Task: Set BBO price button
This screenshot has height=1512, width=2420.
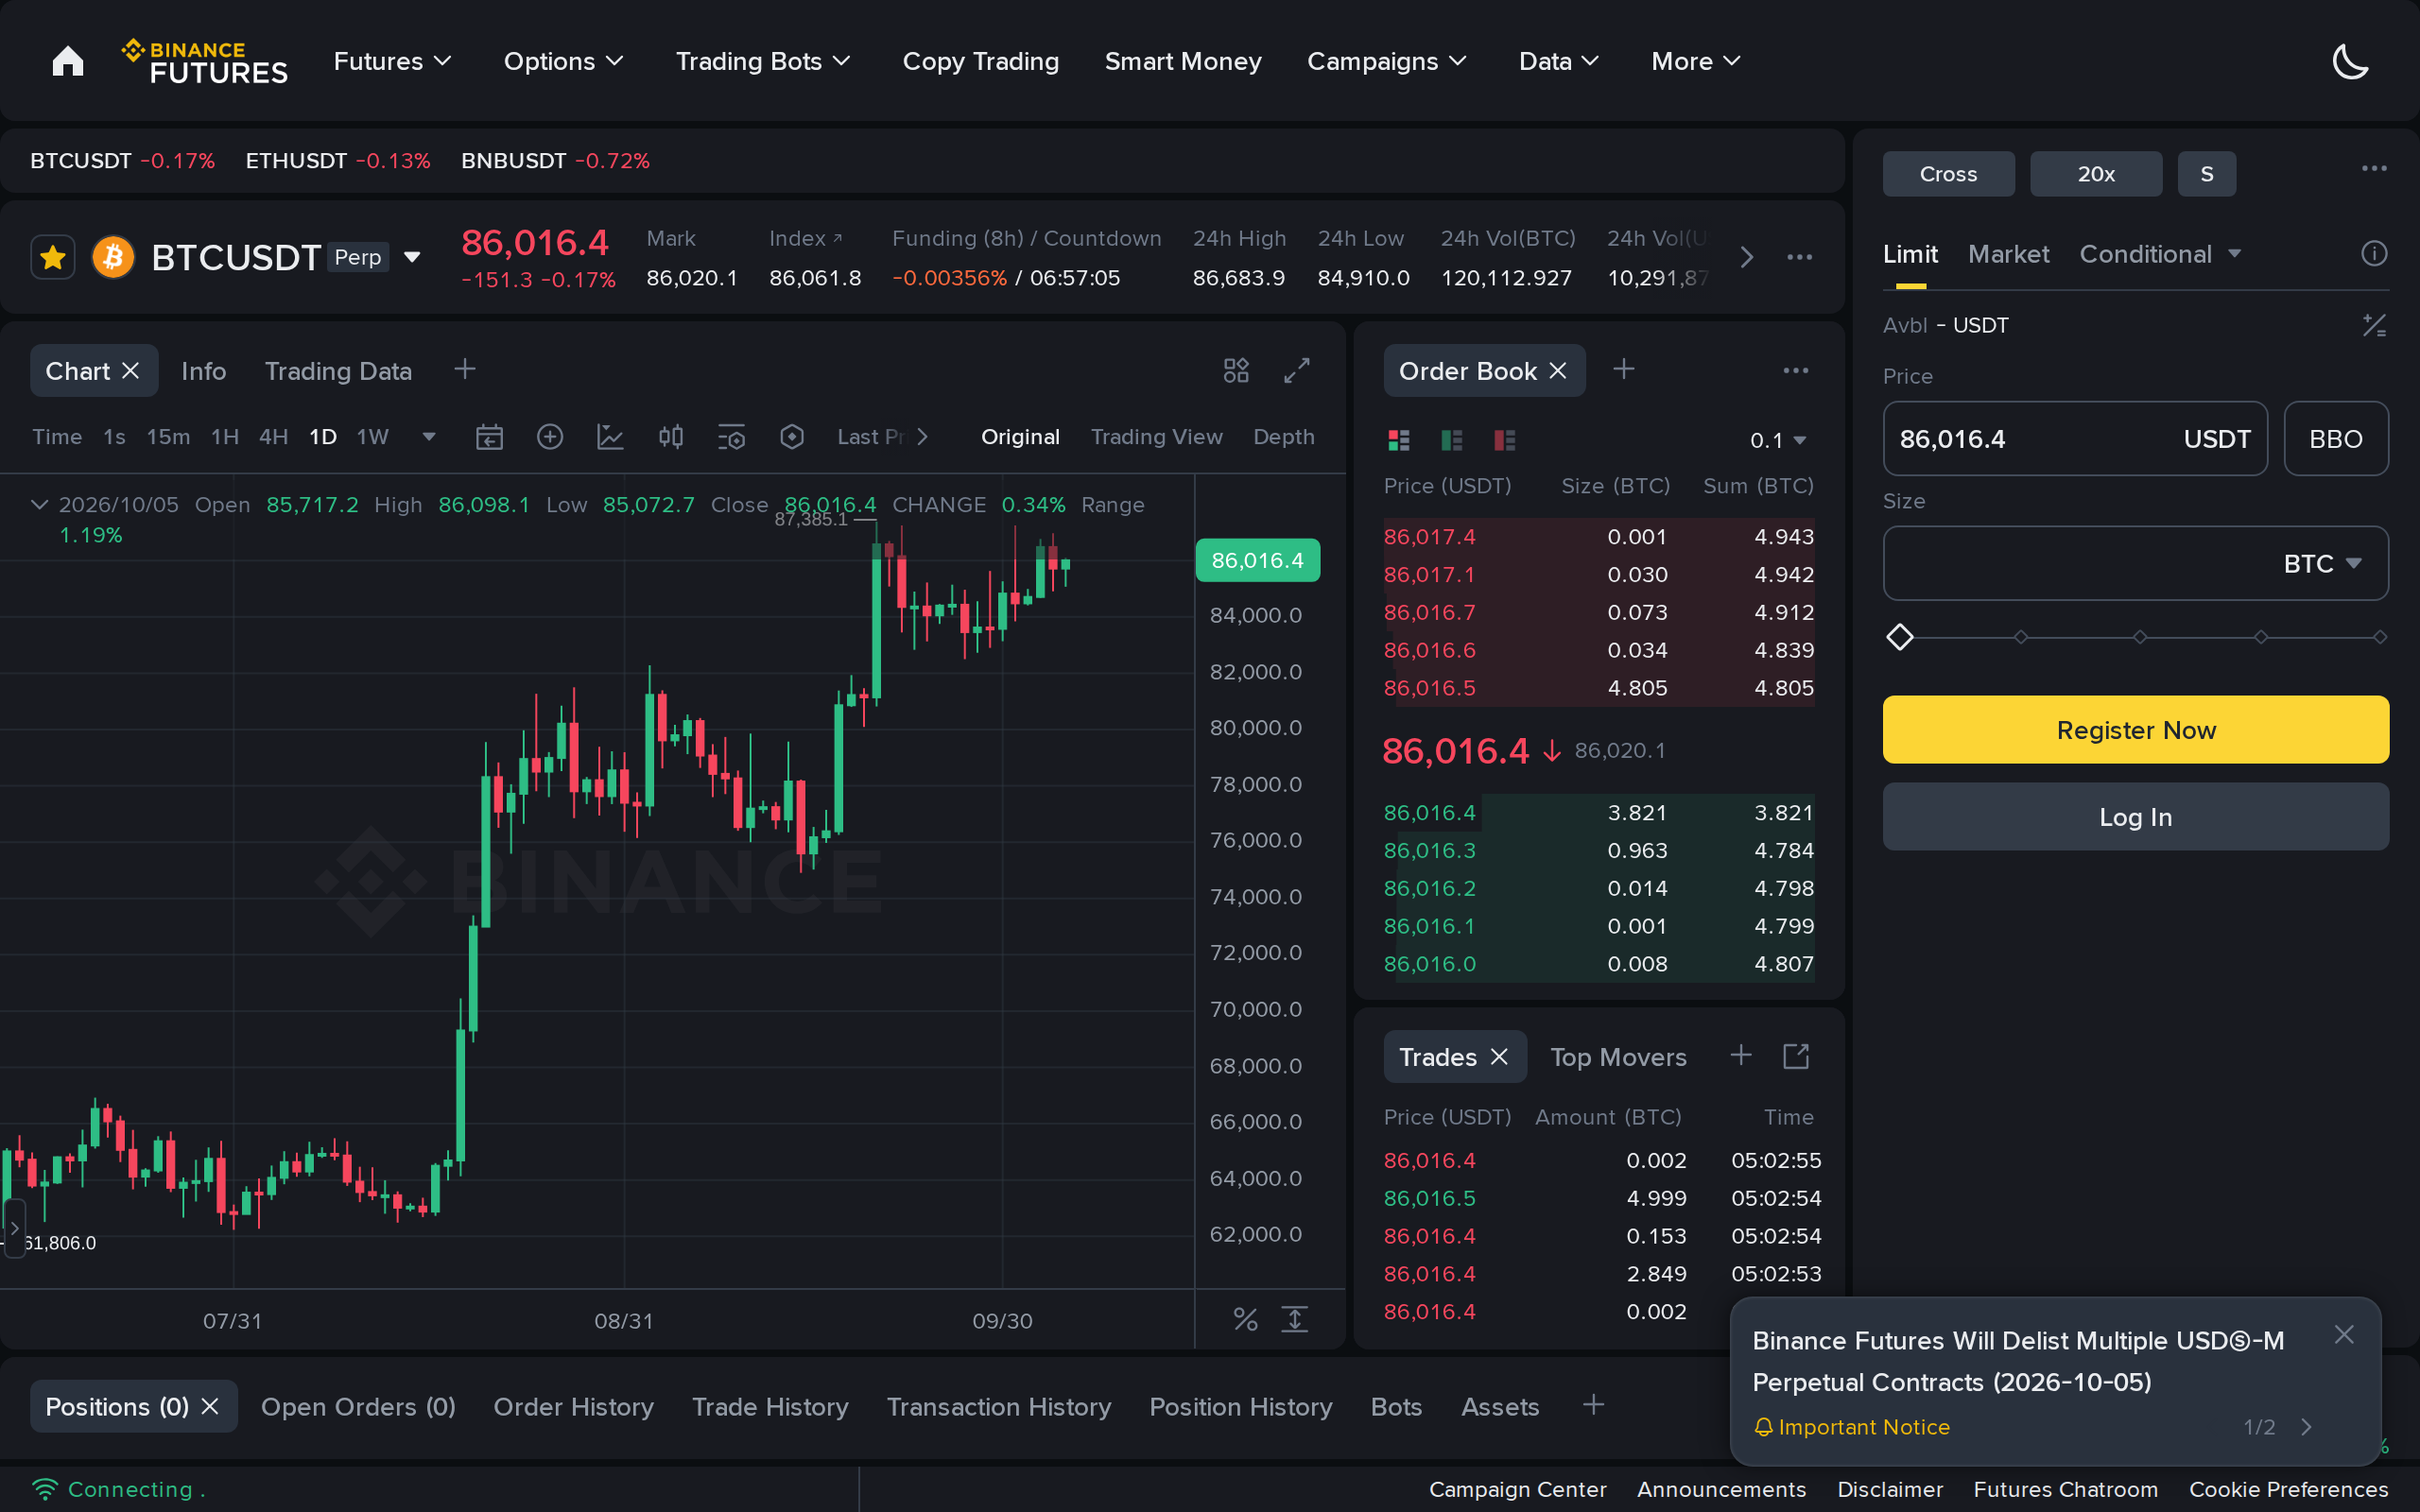Action: [x=2335, y=439]
